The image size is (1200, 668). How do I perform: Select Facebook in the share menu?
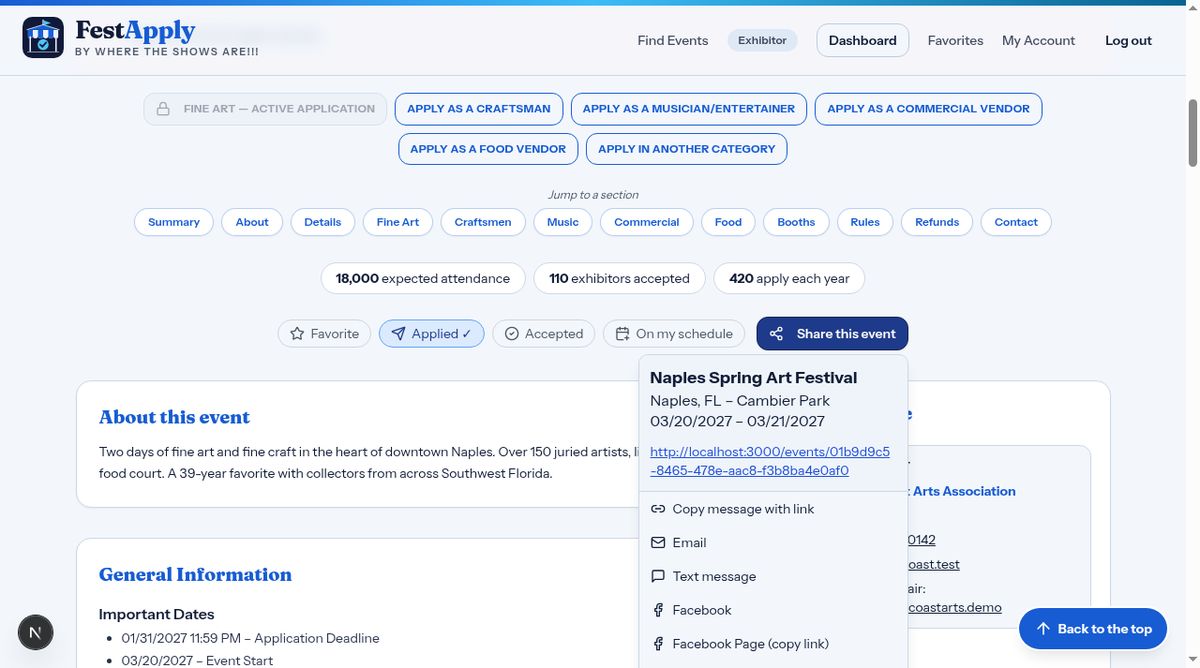click(773, 611)
